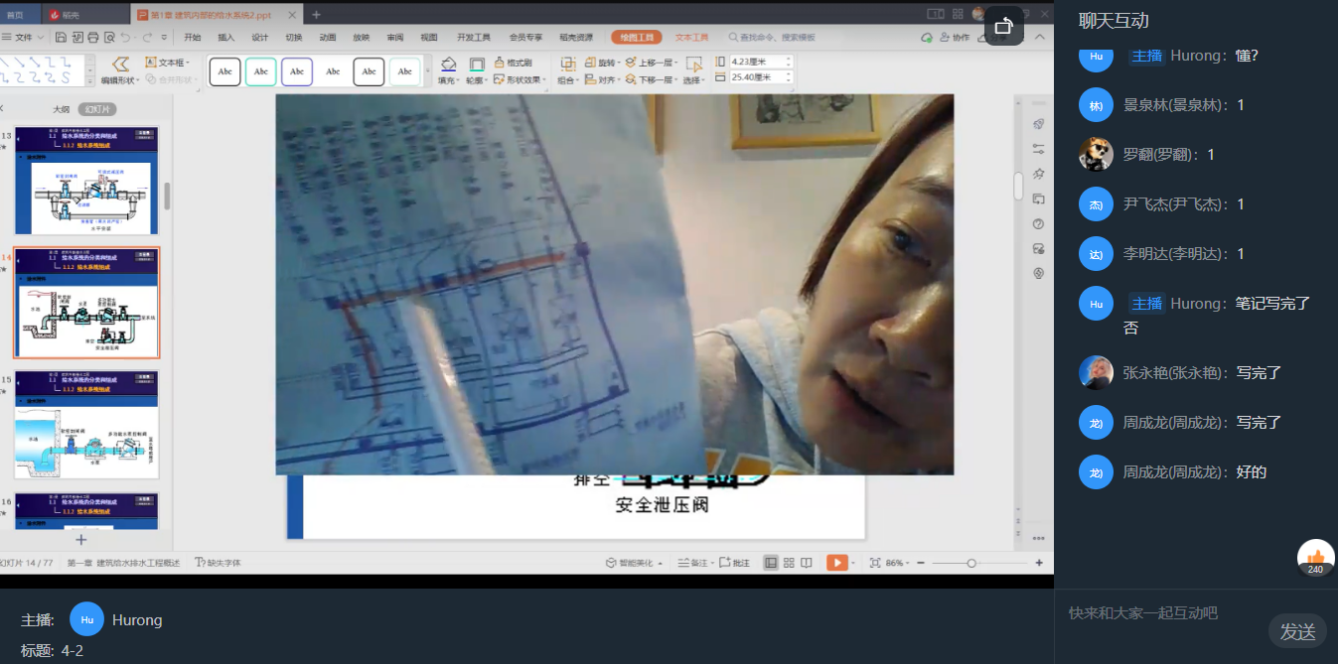1338x664 pixels.
Task: Open the fill (填充) dropdown
Action: pos(448,80)
